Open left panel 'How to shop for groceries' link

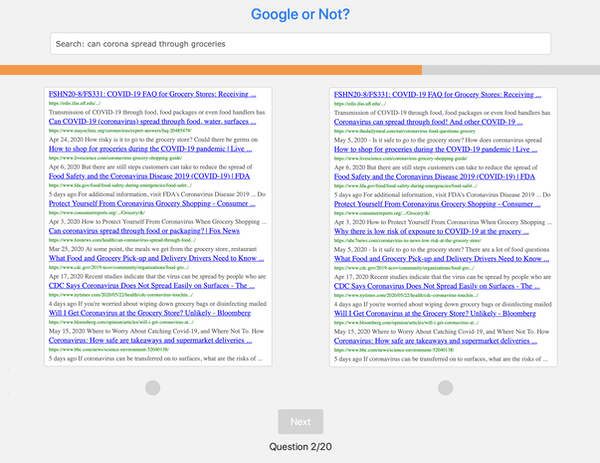click(150, 149)
